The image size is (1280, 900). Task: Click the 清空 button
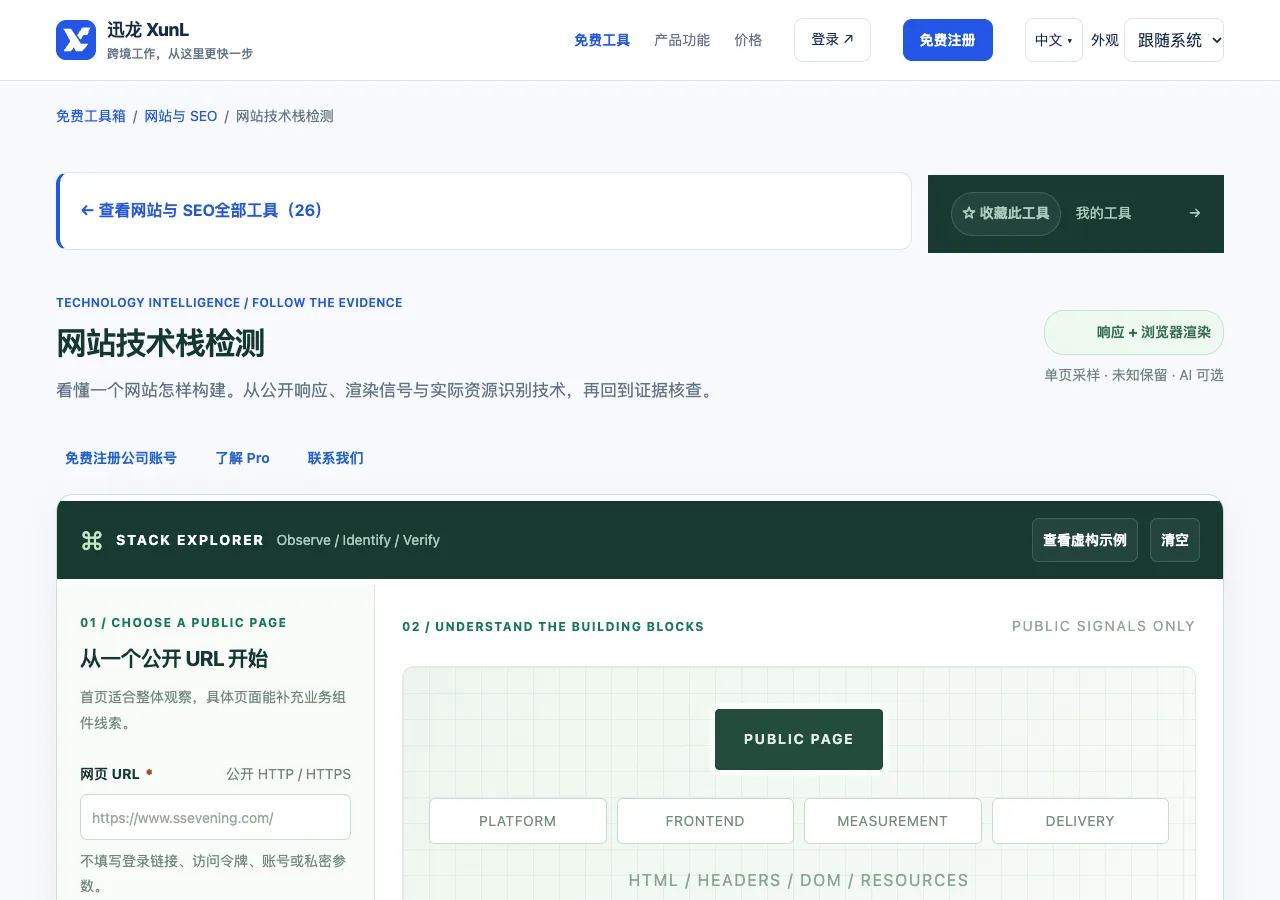tap(1175, 540)
